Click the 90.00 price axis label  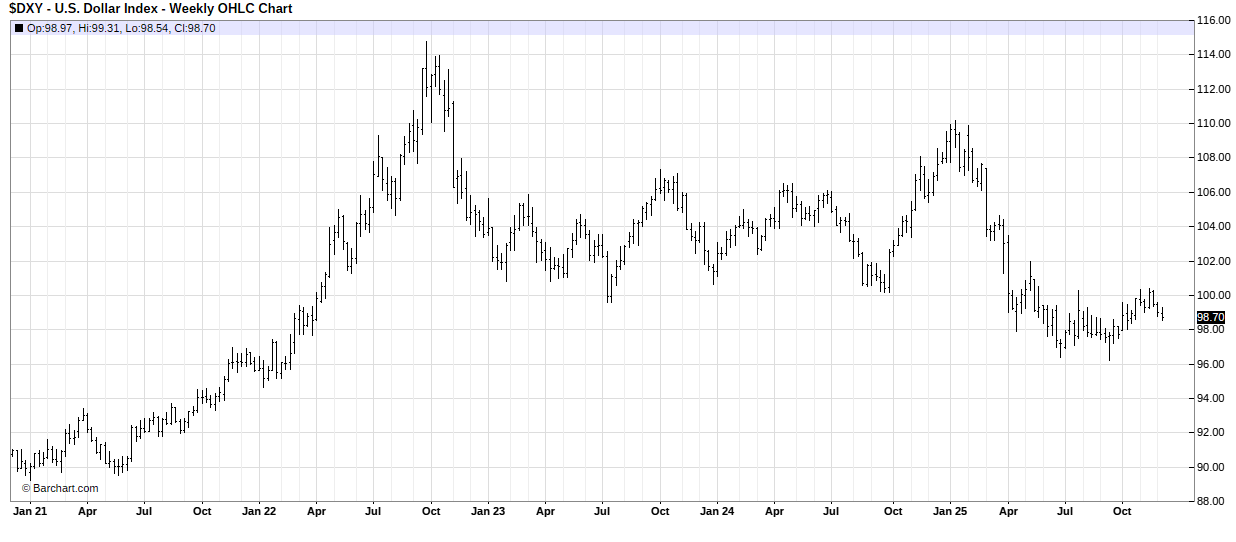pyautogui.click(x=1214, y=467)
